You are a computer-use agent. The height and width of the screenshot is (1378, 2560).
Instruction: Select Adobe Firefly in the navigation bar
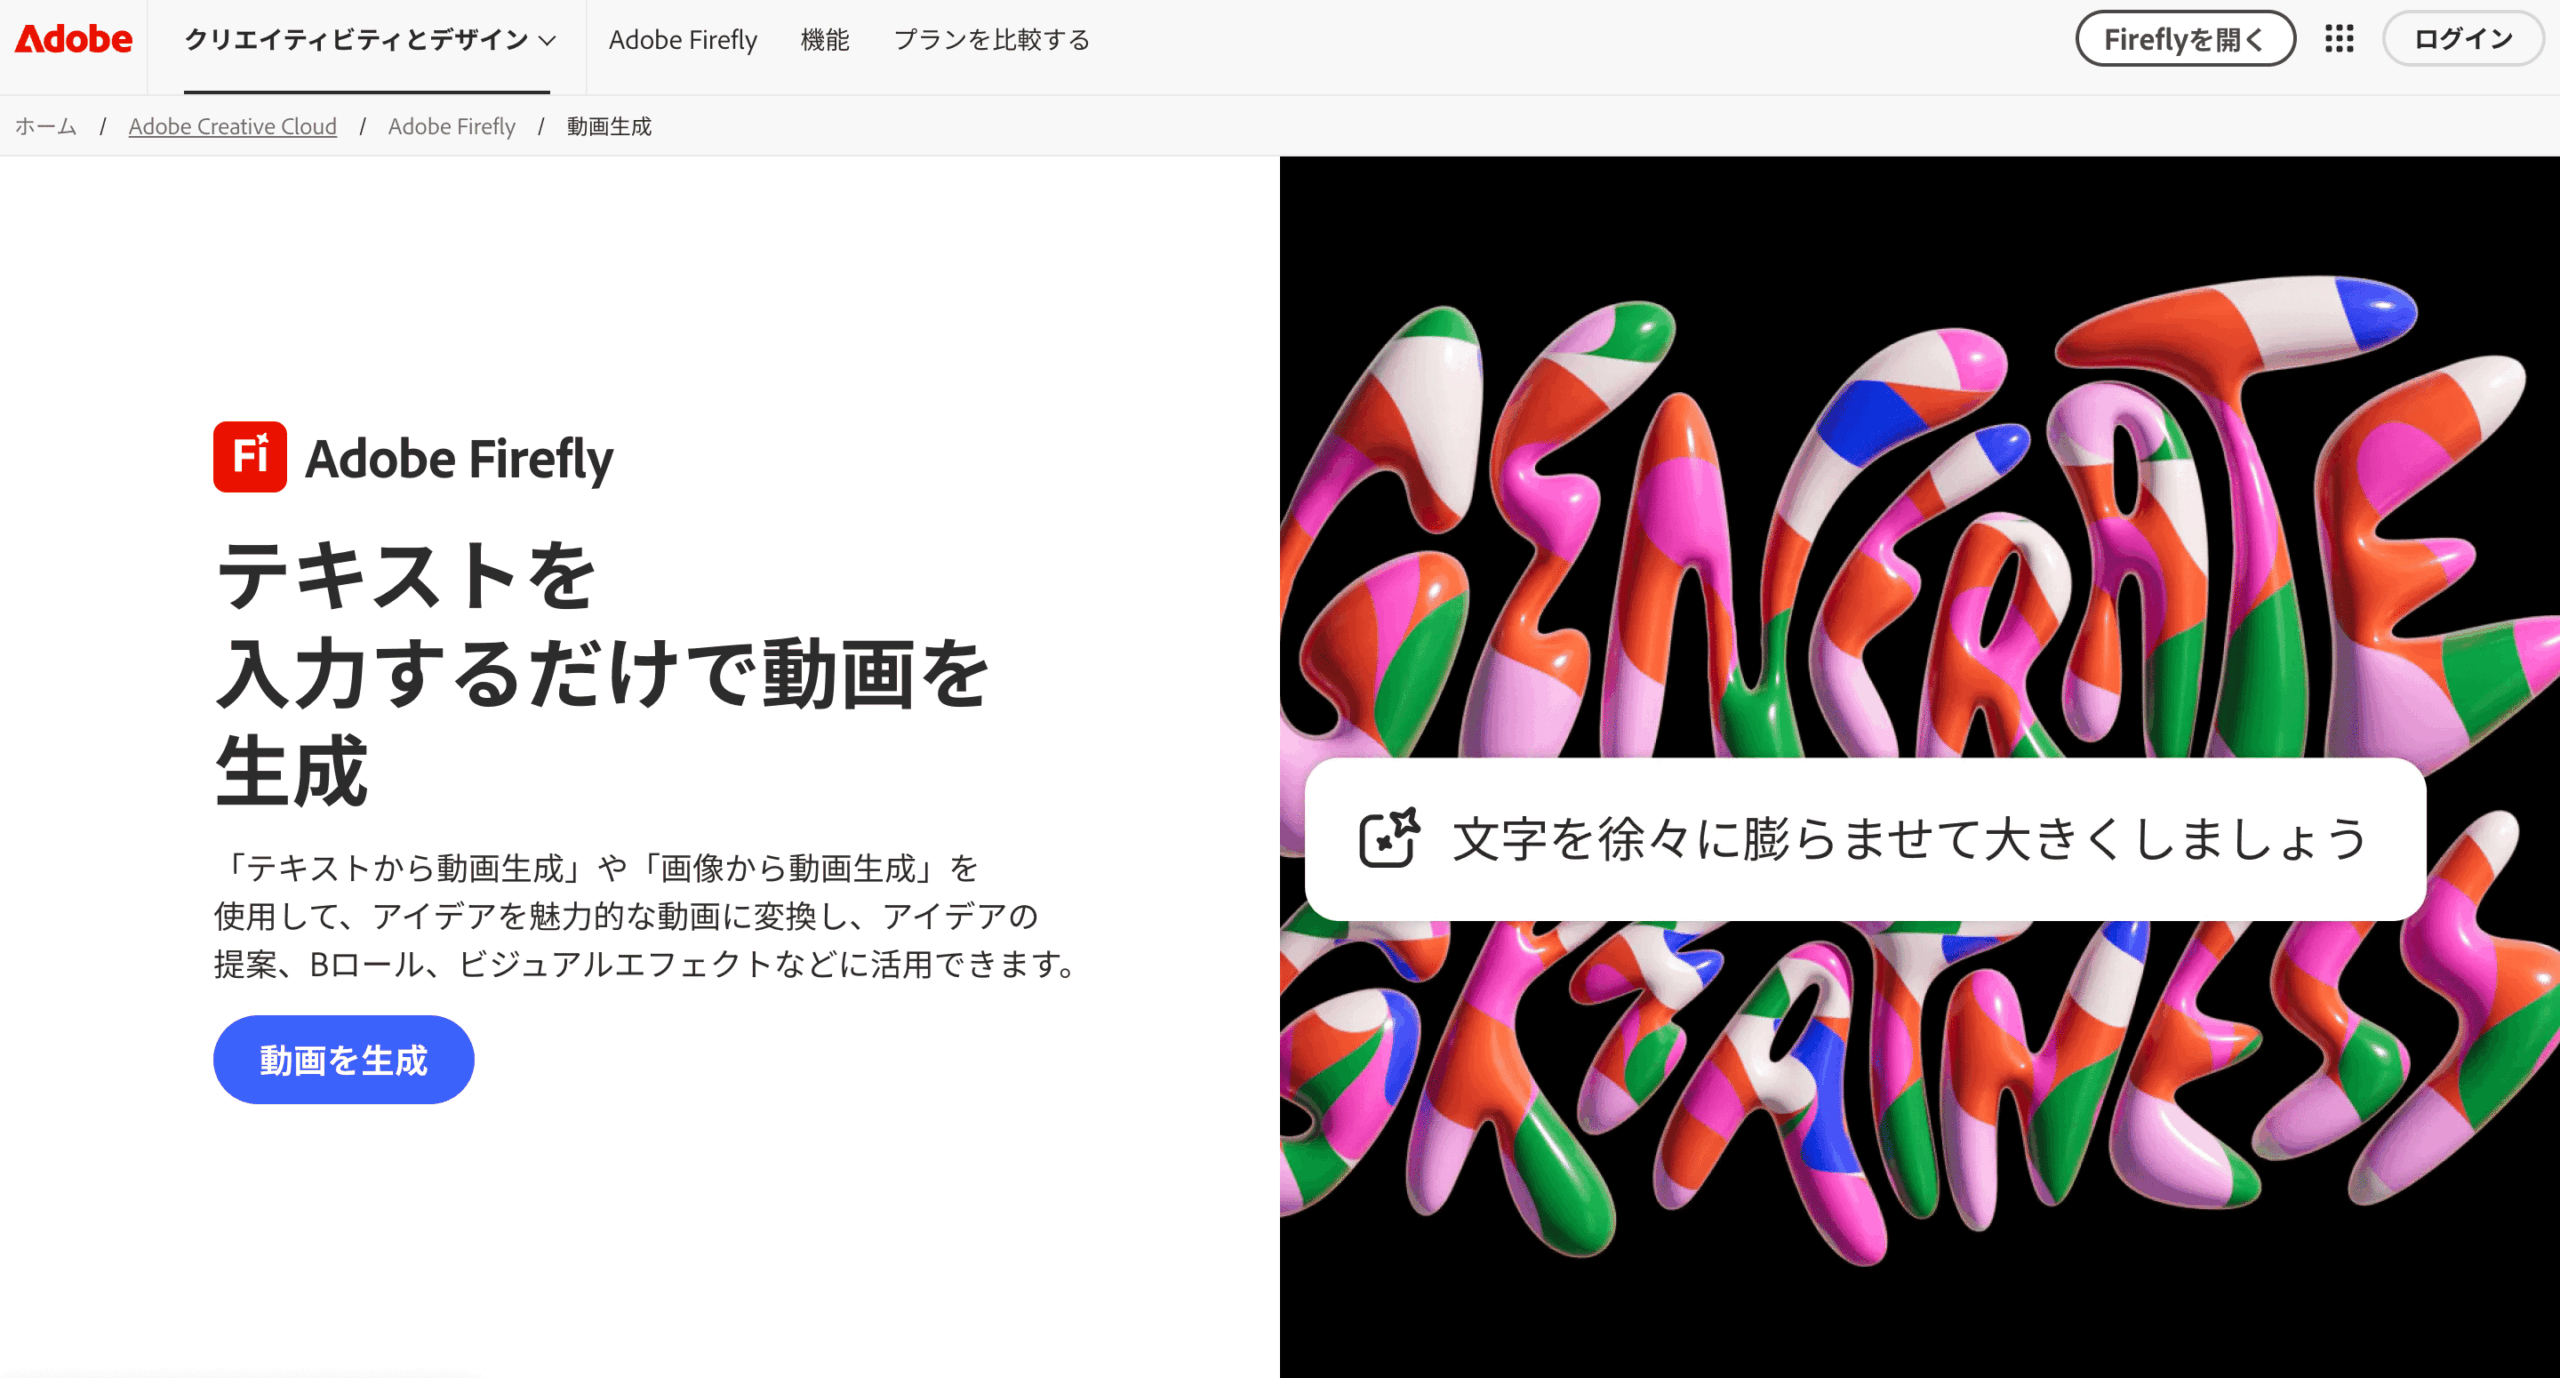coord(683,40)
